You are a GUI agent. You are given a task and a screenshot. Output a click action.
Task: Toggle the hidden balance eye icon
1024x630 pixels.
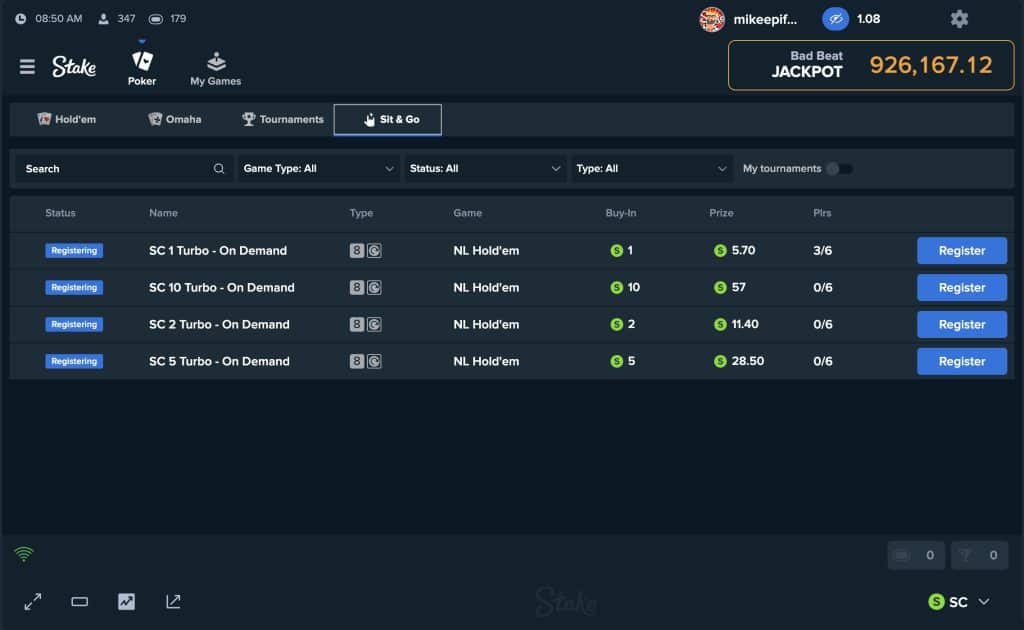pos(835,19)
